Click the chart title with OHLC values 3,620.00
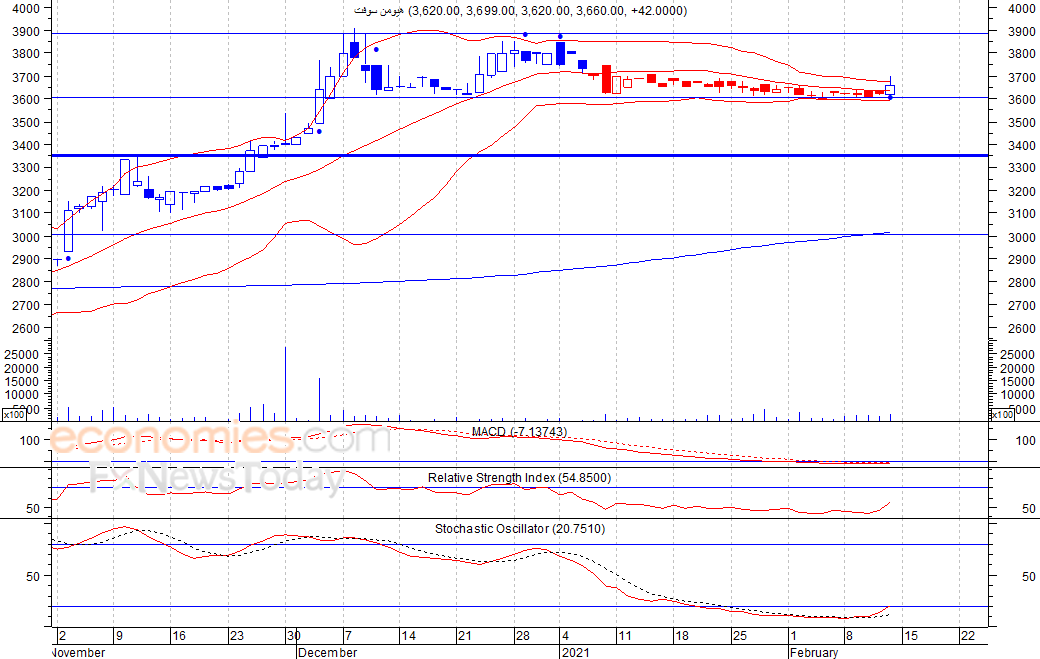 [520, 11]
